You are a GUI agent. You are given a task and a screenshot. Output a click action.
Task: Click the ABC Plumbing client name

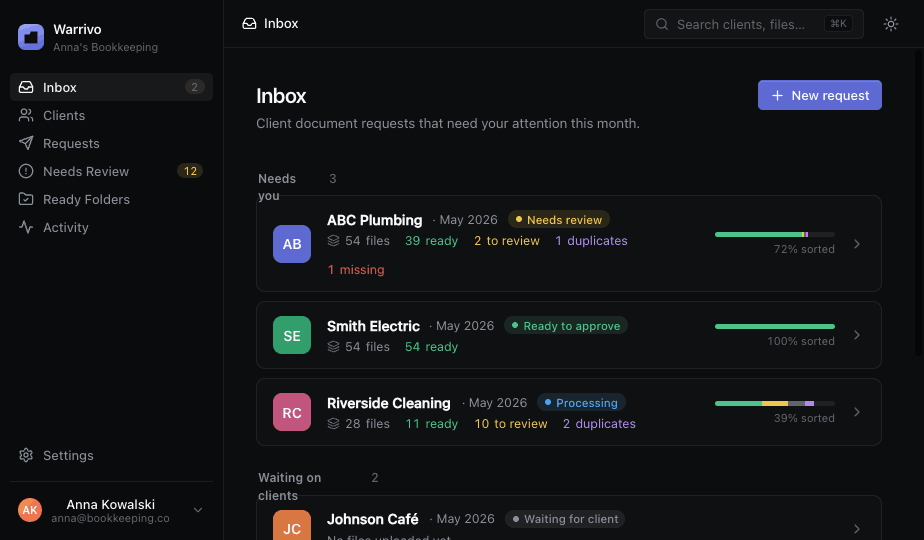pos(375,220)
